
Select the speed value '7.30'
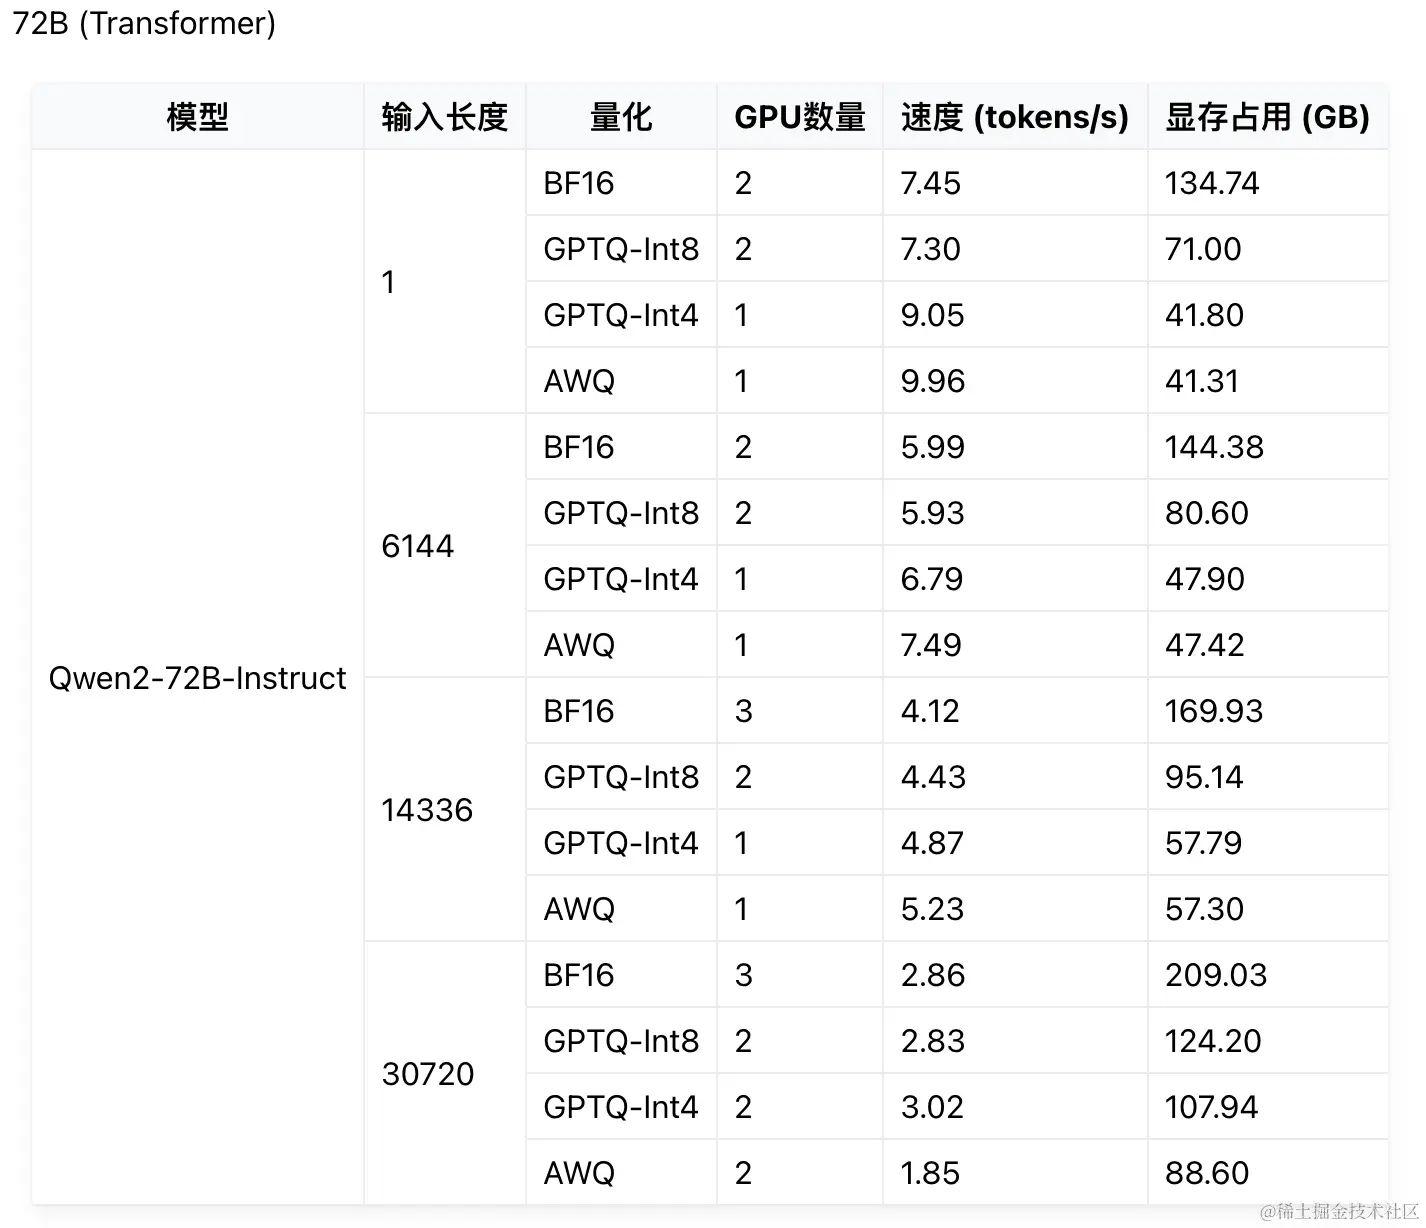[930, 249]
